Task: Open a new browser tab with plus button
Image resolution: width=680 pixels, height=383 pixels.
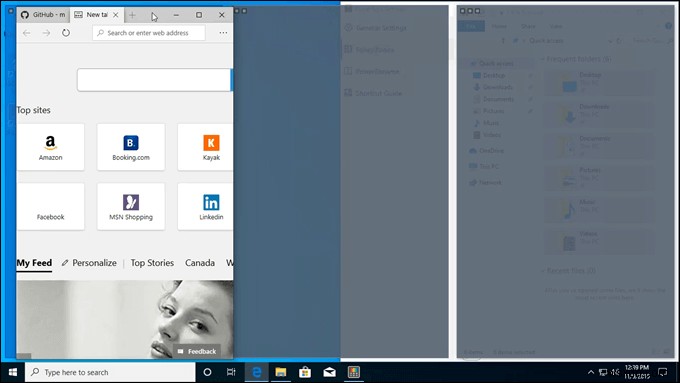Action: pos(132,15)
